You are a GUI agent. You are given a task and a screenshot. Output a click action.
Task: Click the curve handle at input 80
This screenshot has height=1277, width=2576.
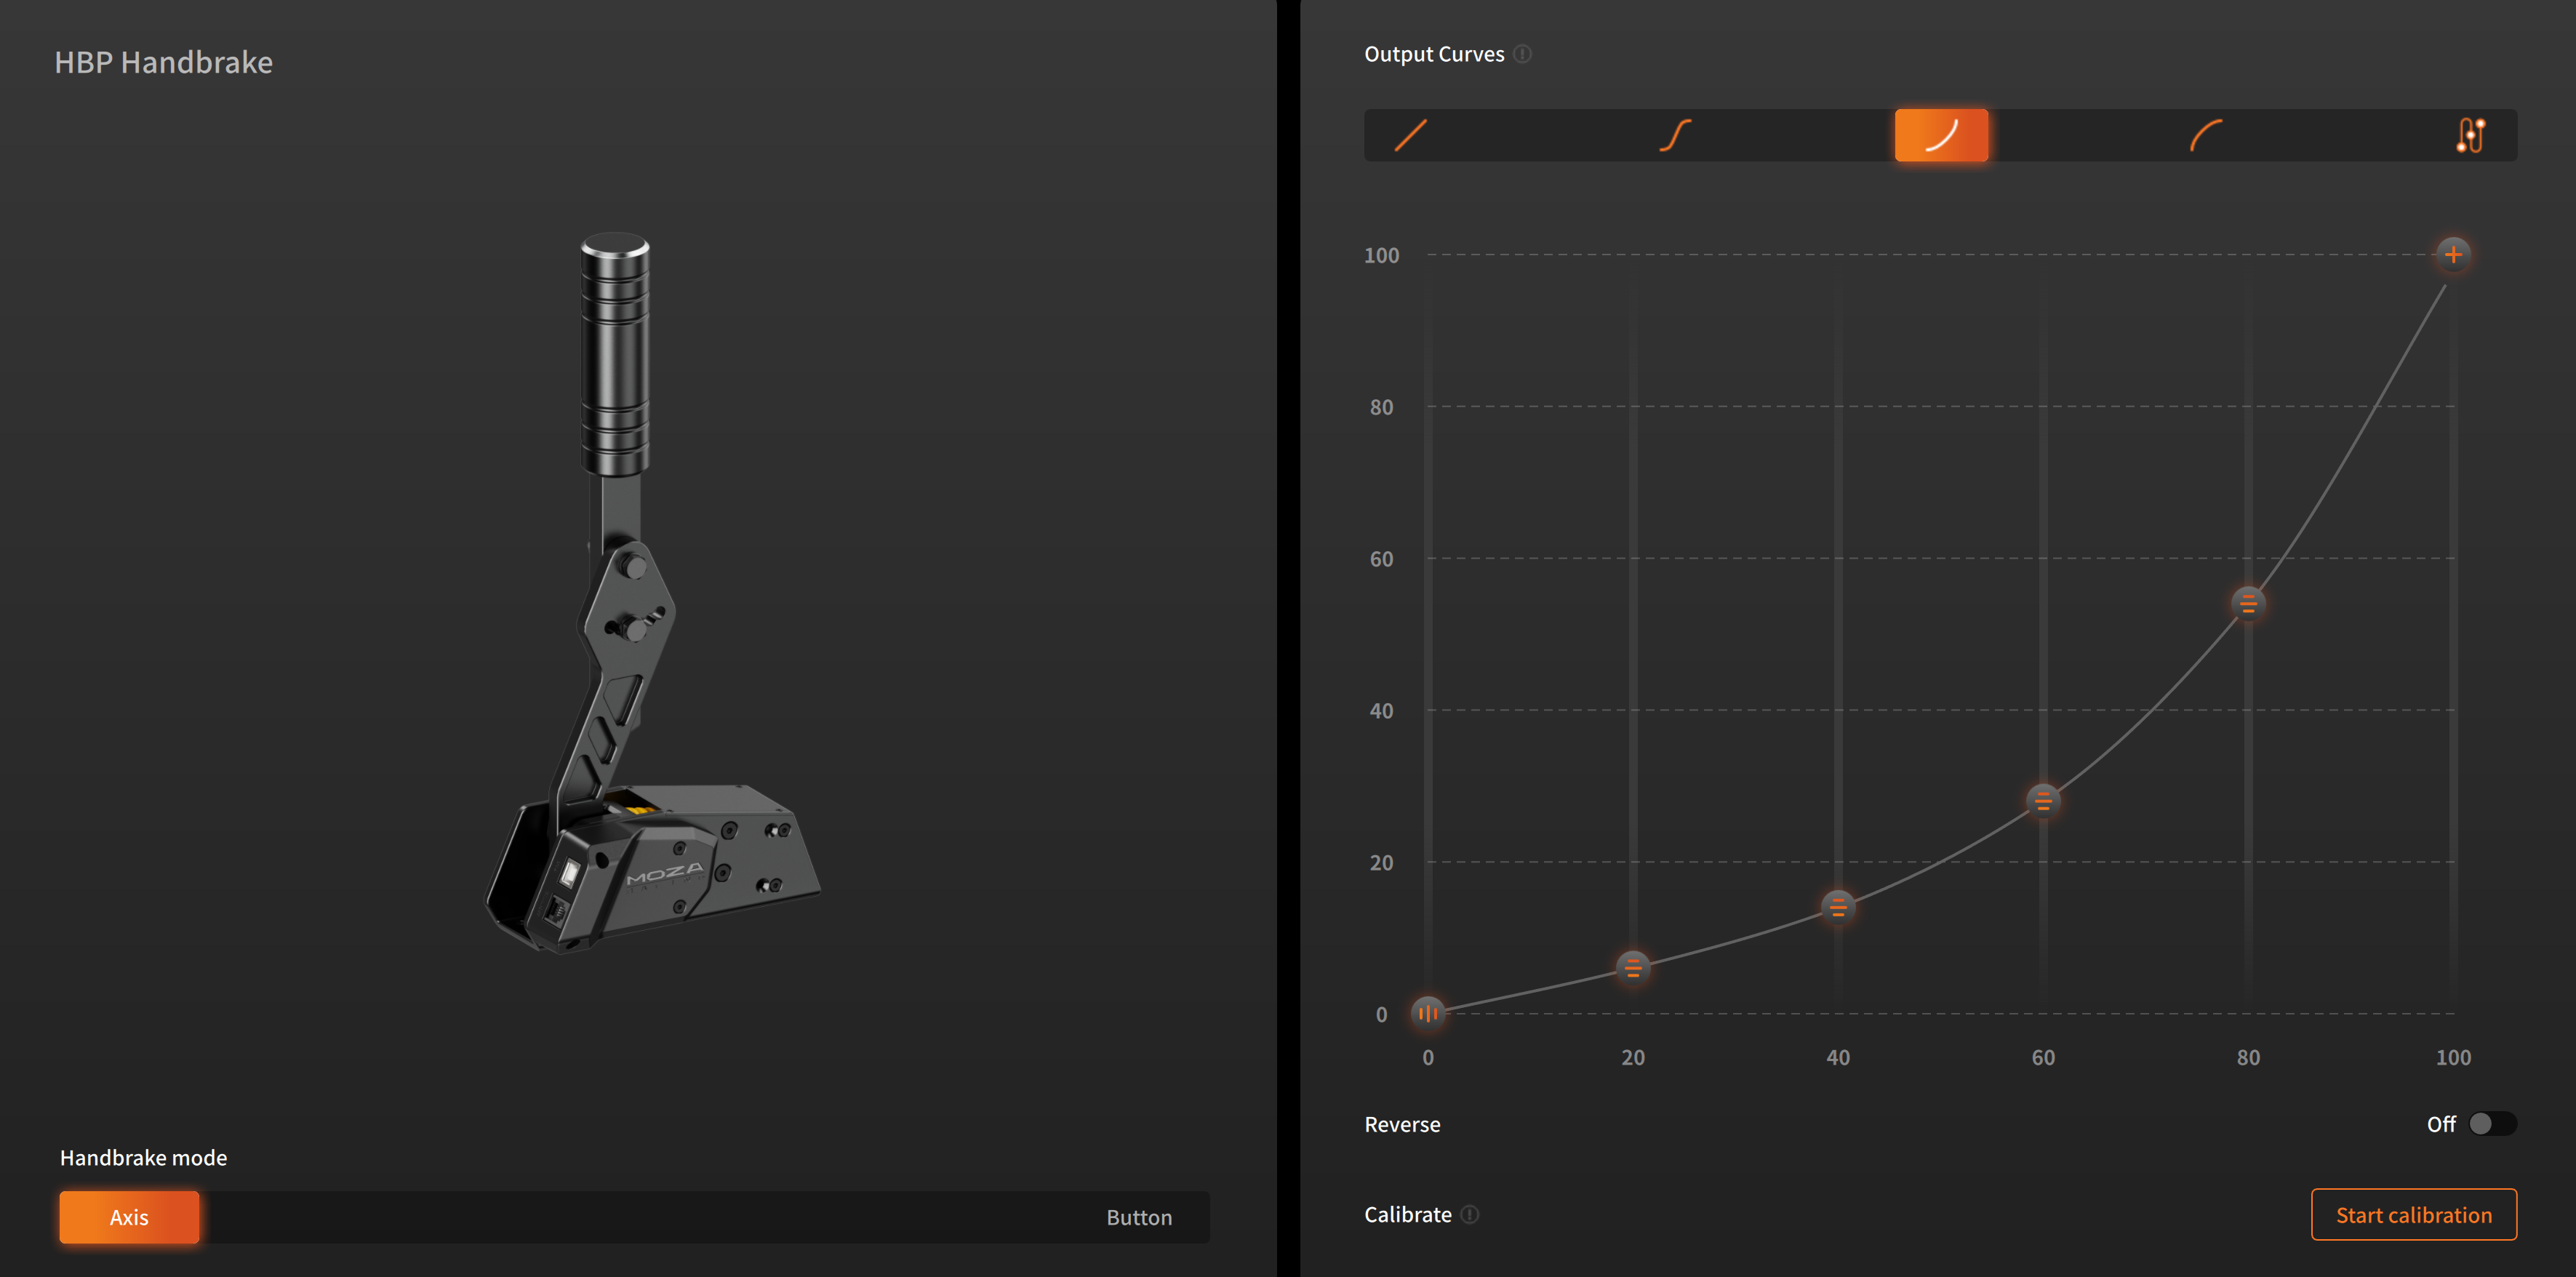tap(2248, 604)
